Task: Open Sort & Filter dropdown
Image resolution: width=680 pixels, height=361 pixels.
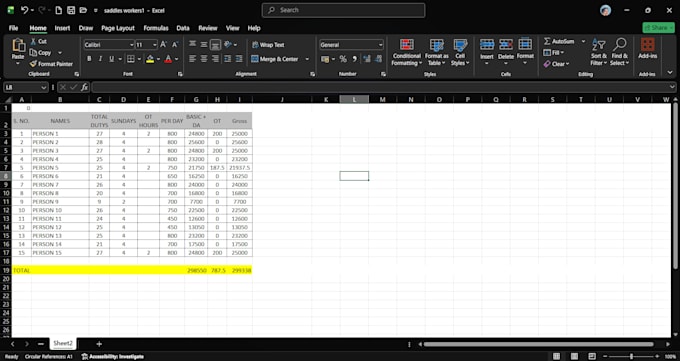Action: pos(598,52)
